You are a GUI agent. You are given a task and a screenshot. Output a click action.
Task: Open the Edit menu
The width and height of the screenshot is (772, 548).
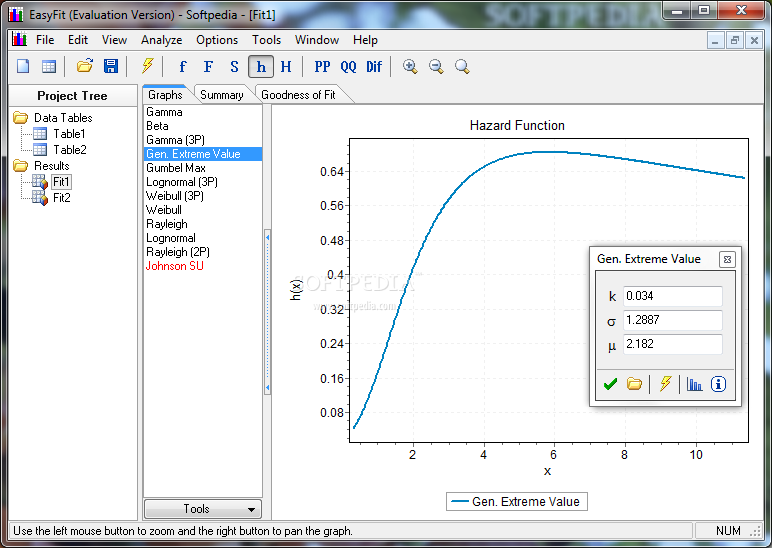click(x=78, y=40)
